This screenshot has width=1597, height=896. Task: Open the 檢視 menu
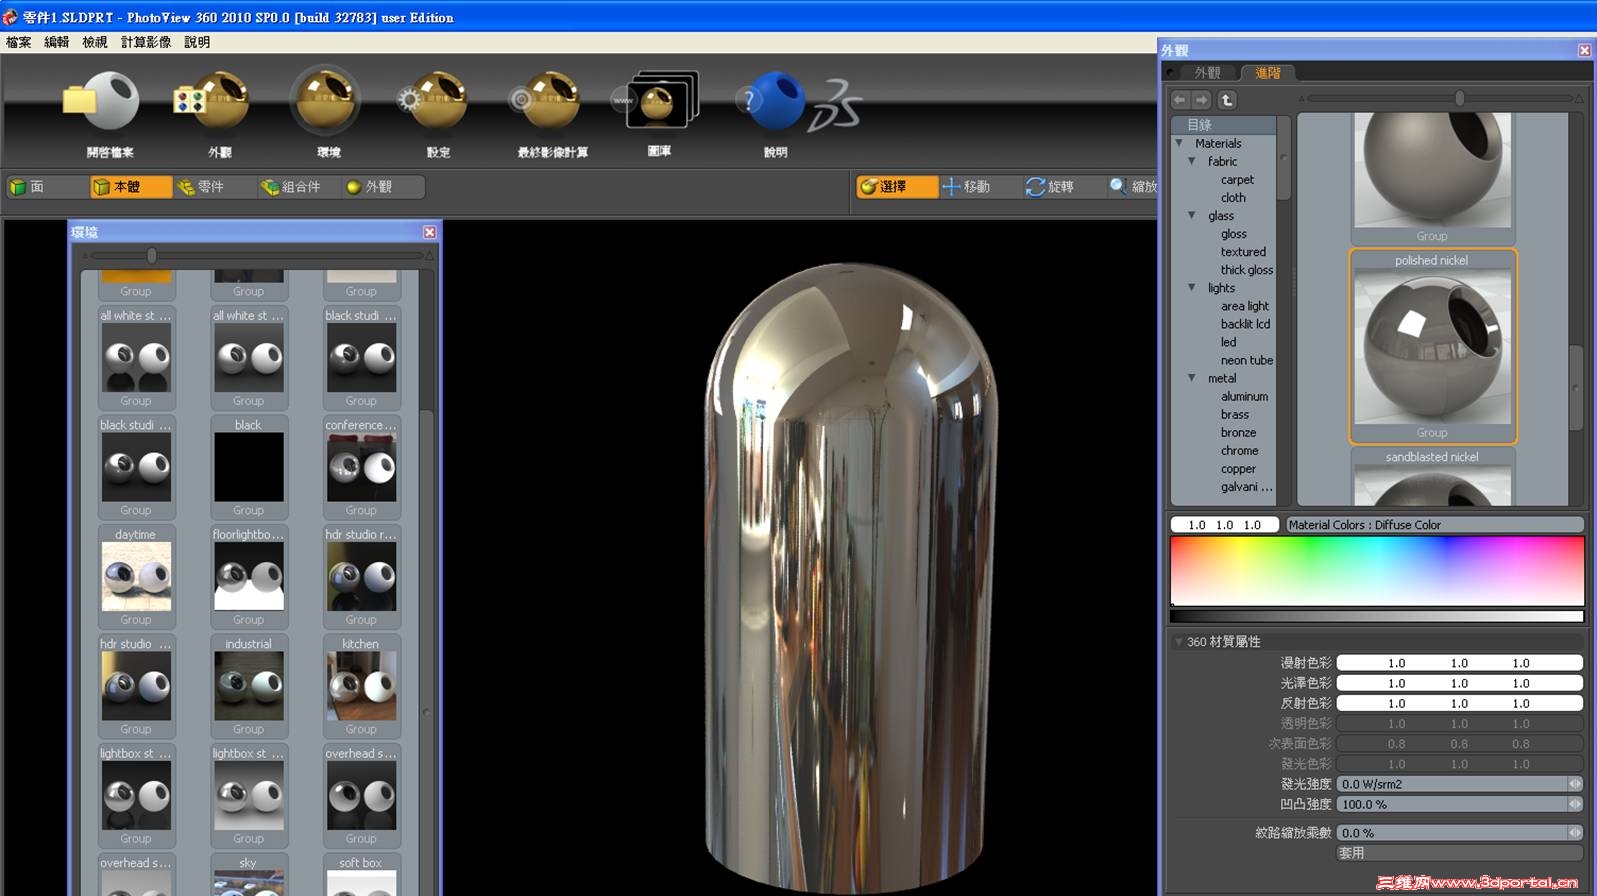tap(95, 42)
